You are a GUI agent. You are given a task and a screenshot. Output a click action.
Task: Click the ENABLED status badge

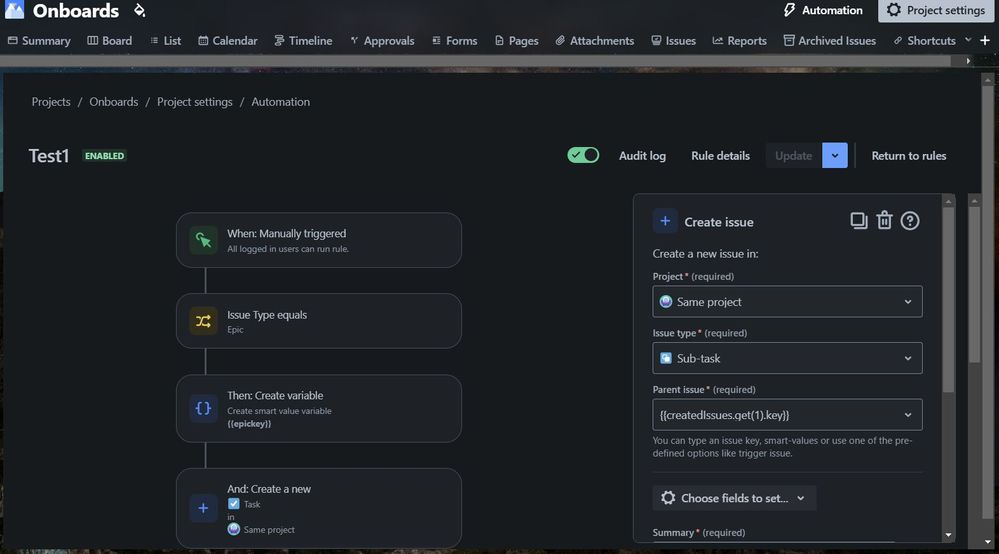tap(104, 156)
